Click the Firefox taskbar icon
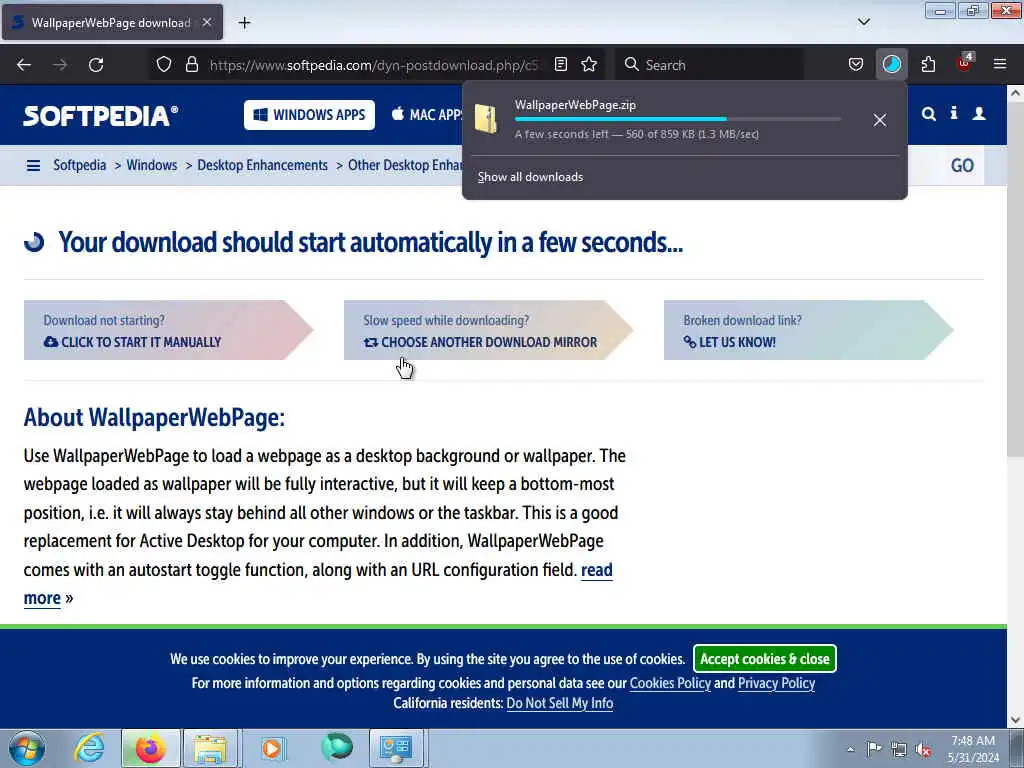Screen dimensions: 1024x768 pos(150,748)
